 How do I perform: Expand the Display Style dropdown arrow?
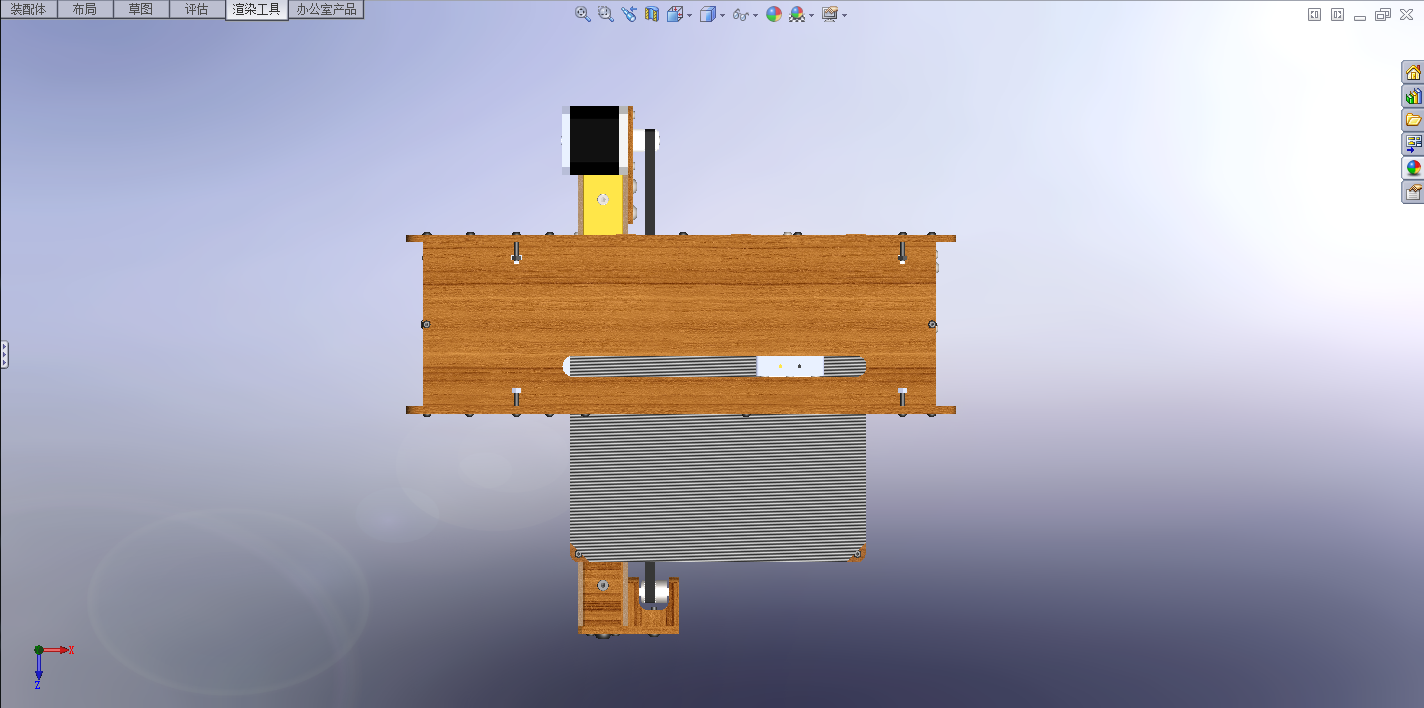click(722, 15)
